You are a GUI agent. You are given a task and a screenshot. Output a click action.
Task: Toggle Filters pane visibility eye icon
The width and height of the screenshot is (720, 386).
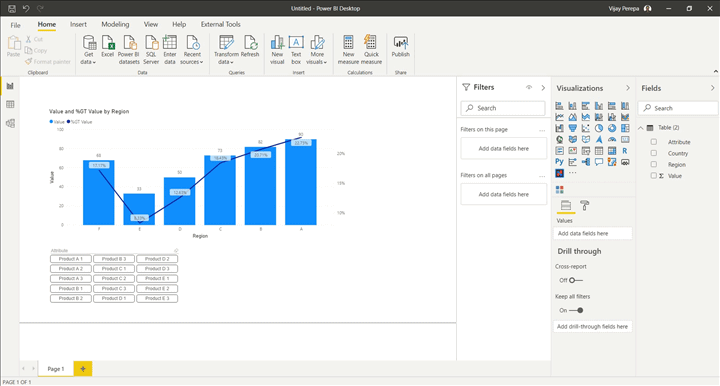tap(529, 87)
